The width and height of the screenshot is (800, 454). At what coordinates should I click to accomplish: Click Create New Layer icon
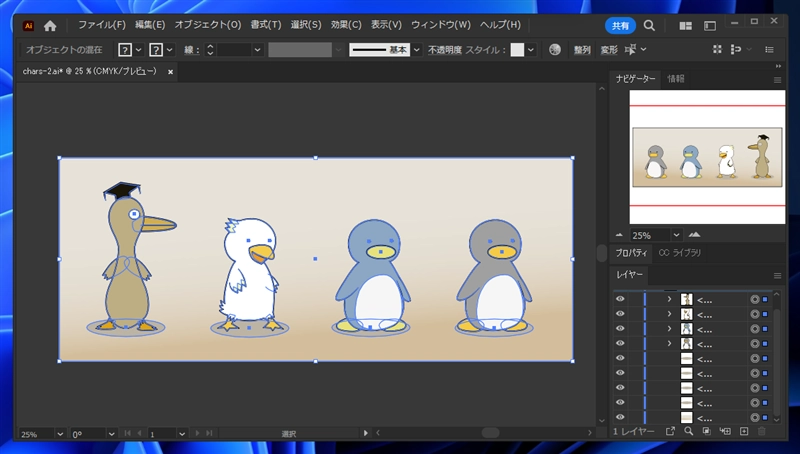click(x=744, y=432)
